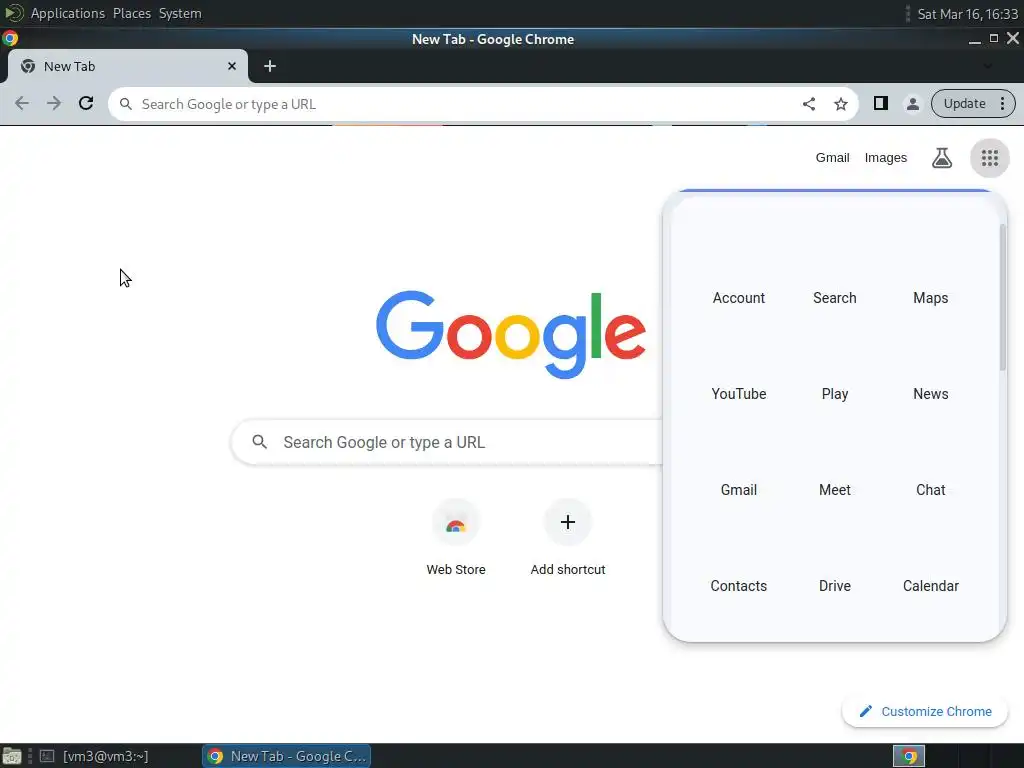The image size is (1024, 768).
Task: Open Chat in the apps panel
Action: point(930,490)
